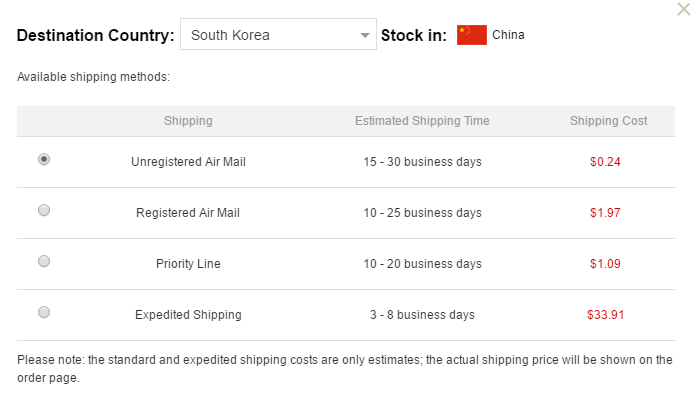This screenshot has height=403, width=692.
Task: Click the $33.91 shipping cost
Action: point(606,315)
